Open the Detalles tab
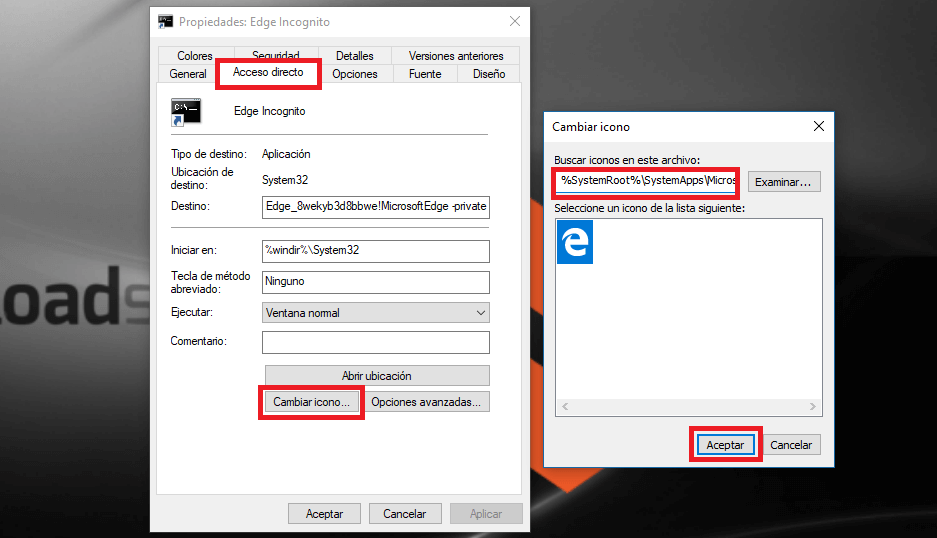937x538 pixels. pyautogui.click(x=354, y=56)
